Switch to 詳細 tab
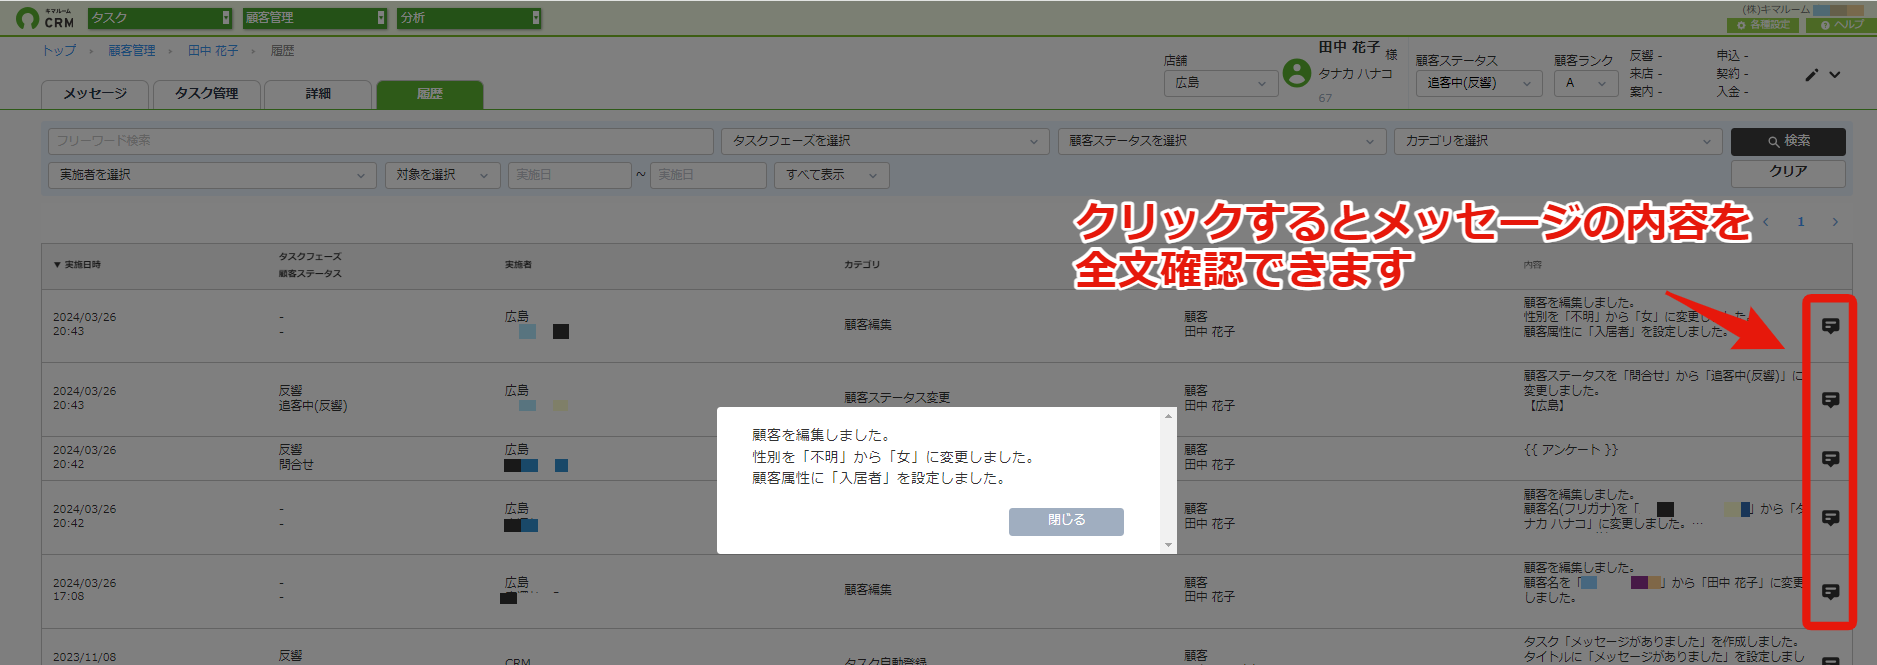1877x665 pixels. point(318,94)
